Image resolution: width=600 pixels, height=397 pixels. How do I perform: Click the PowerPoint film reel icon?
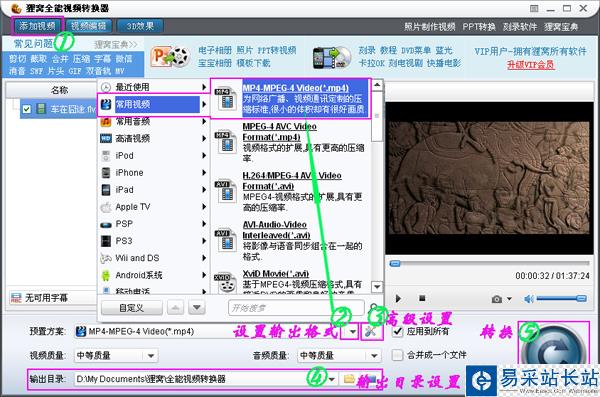[170, 57]
